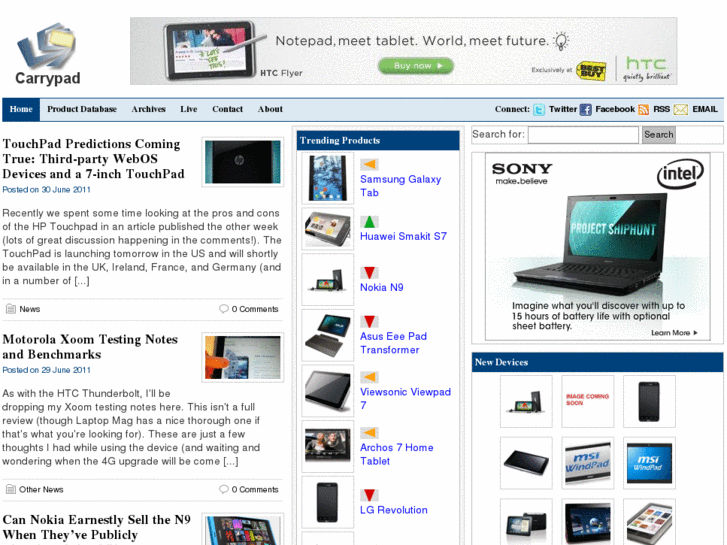
Task: Open LG Revolution phone thumbnail in Trending
Action: tap(327, 502)
